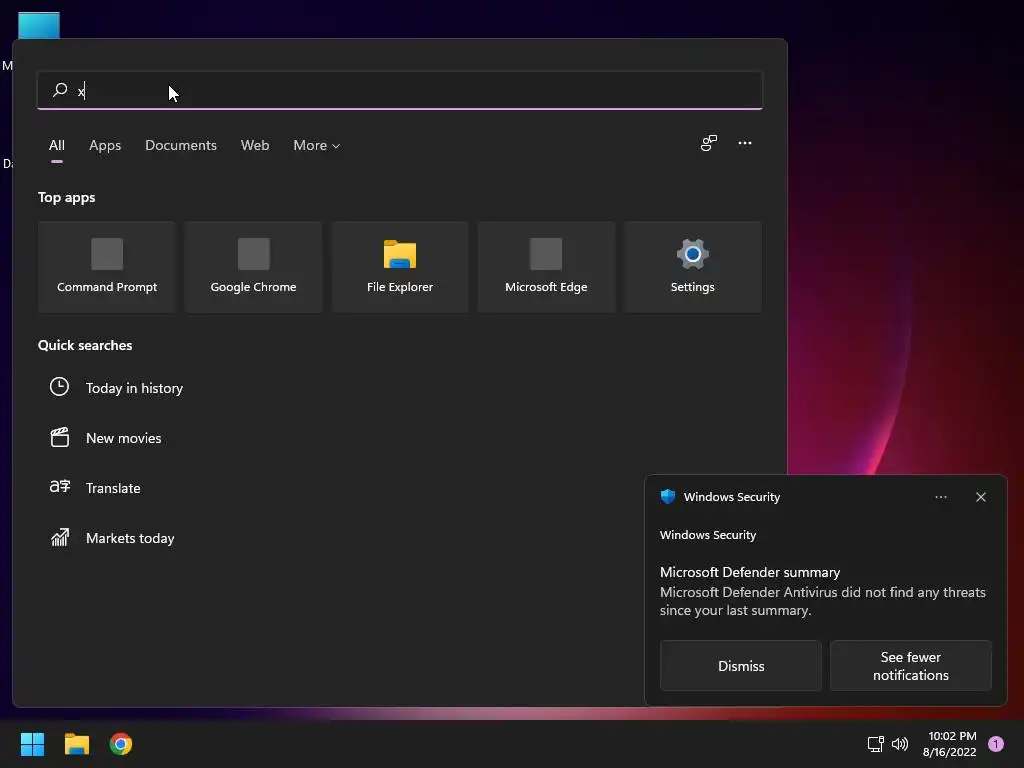Click See fewer notifications button
1024x768 pixels.
[x=910, y=665]
